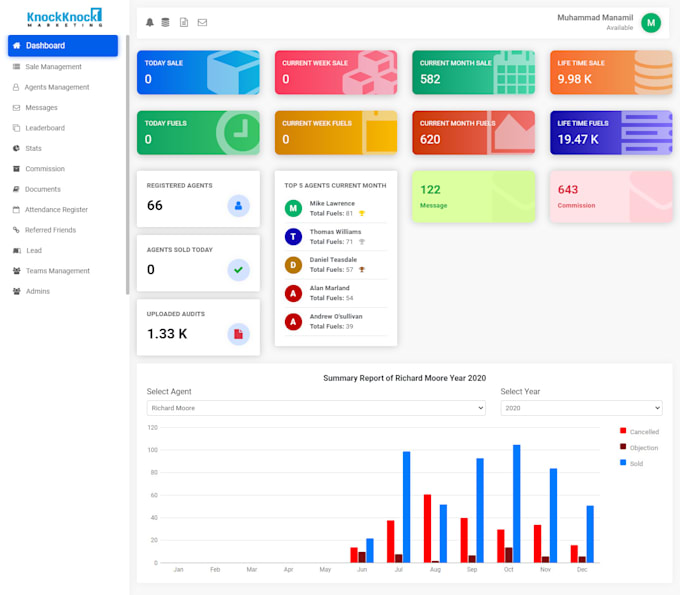Click the Dashboard home icon

(x=16, y=46)
